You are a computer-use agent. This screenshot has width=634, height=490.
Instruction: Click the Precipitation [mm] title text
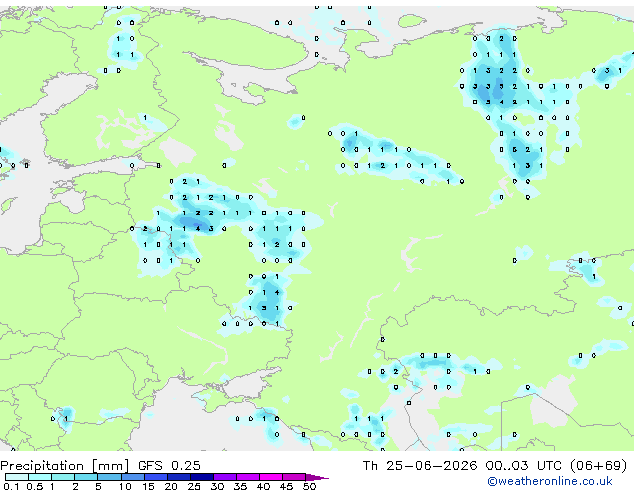64,466
